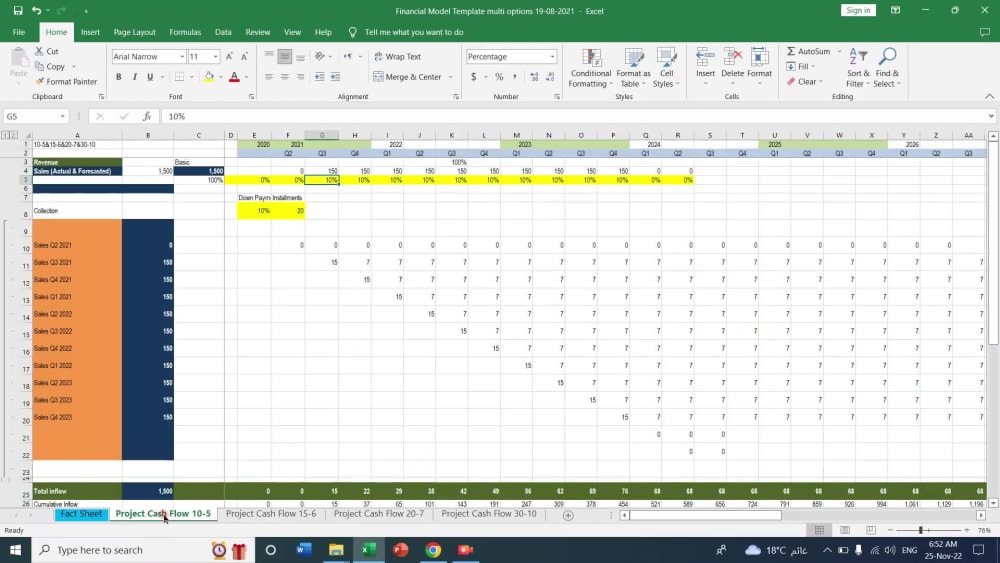Image resolution: width=1000 pixels, height=563 pixels.
Task: Click the Sign in button
Action: [858, 10]
